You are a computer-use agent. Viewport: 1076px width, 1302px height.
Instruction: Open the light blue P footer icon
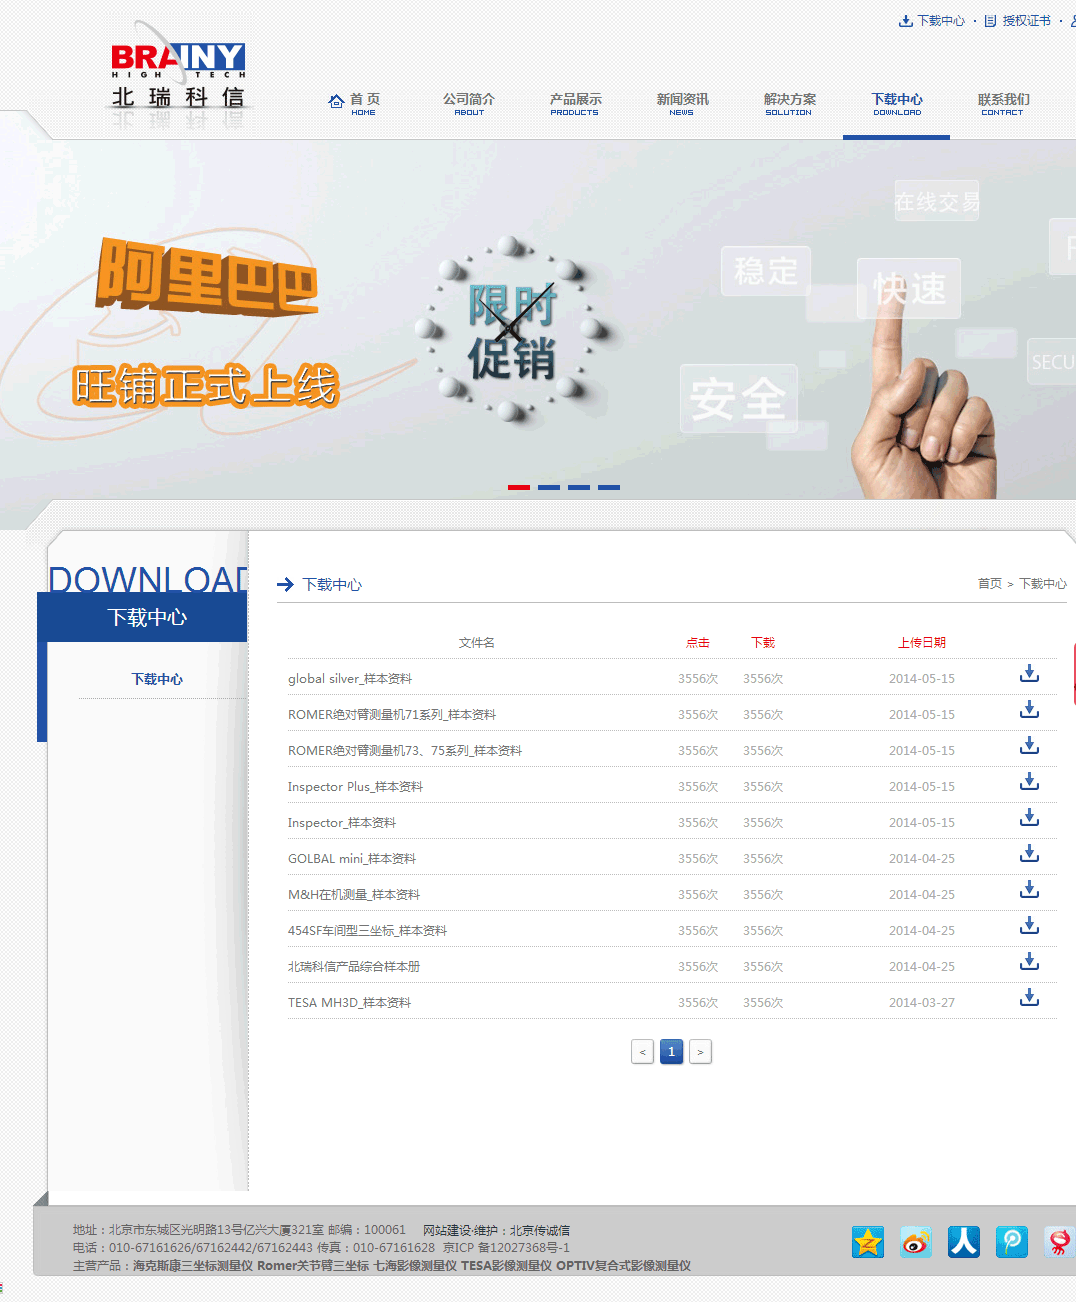coord(1012,1242)
